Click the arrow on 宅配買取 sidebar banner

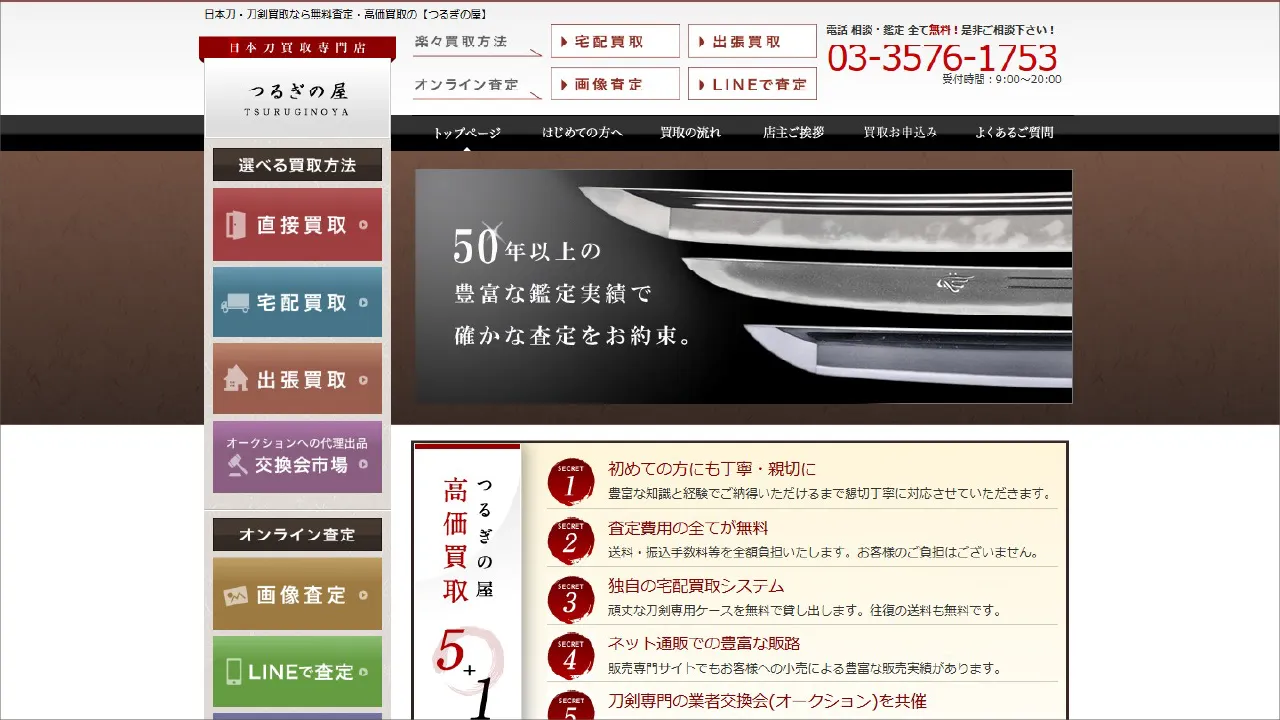tap(362, 302)
